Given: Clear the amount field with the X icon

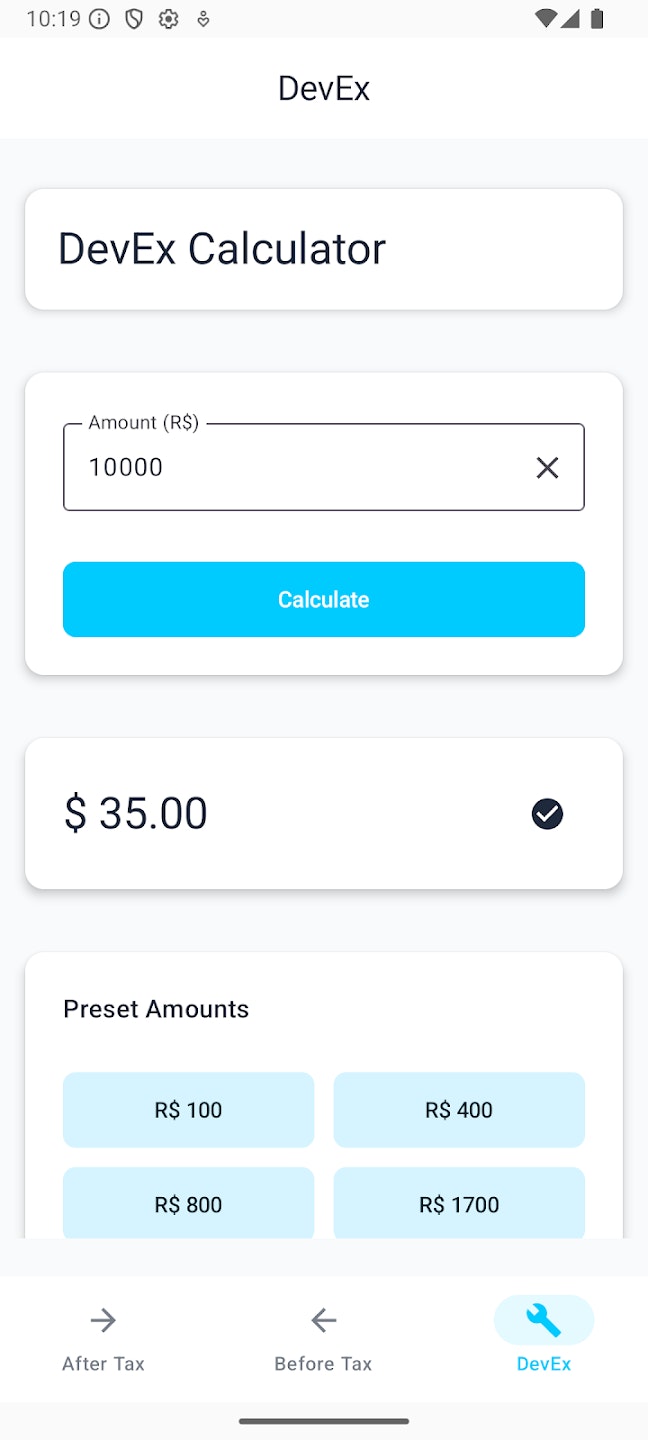Looking at the screenshot, I should point(547,467).
